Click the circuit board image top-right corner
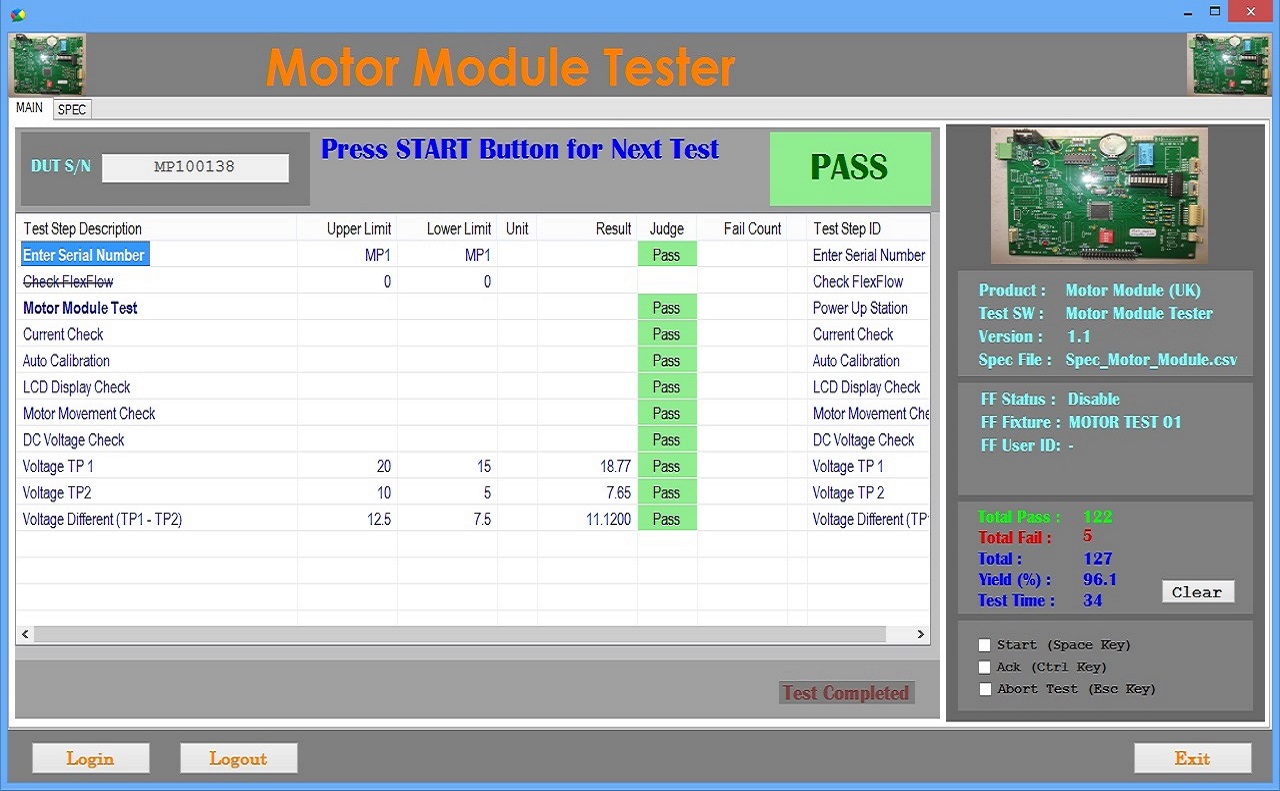Viewport: 1280px width, 791px height. 1229,63
